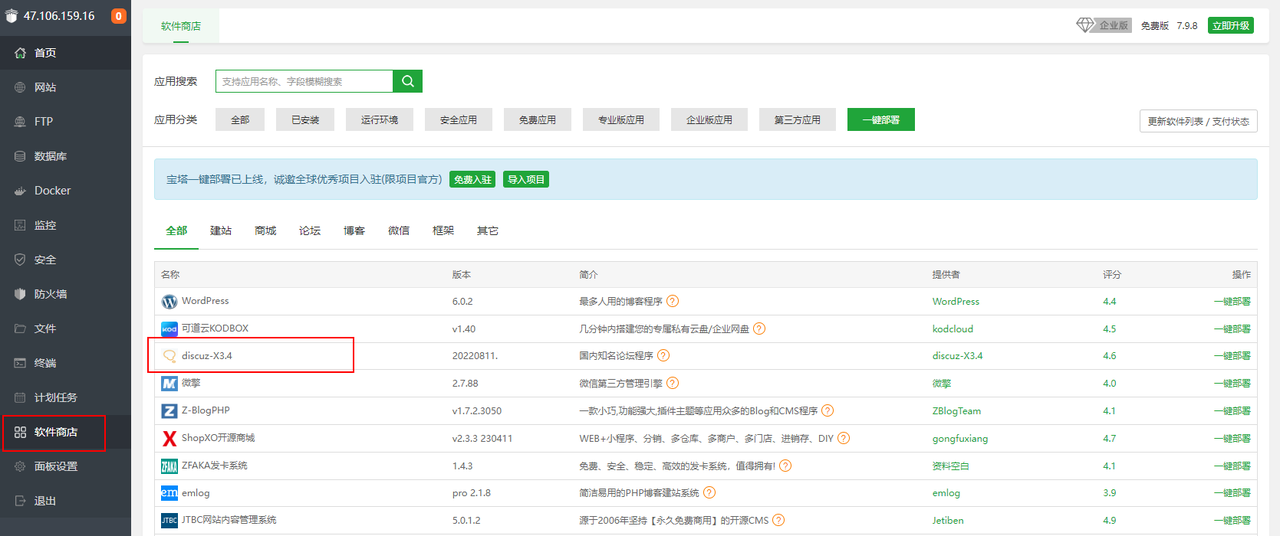Open 首页 in the sidebar
Screen dimensions: 1280x536
(65, 53)
